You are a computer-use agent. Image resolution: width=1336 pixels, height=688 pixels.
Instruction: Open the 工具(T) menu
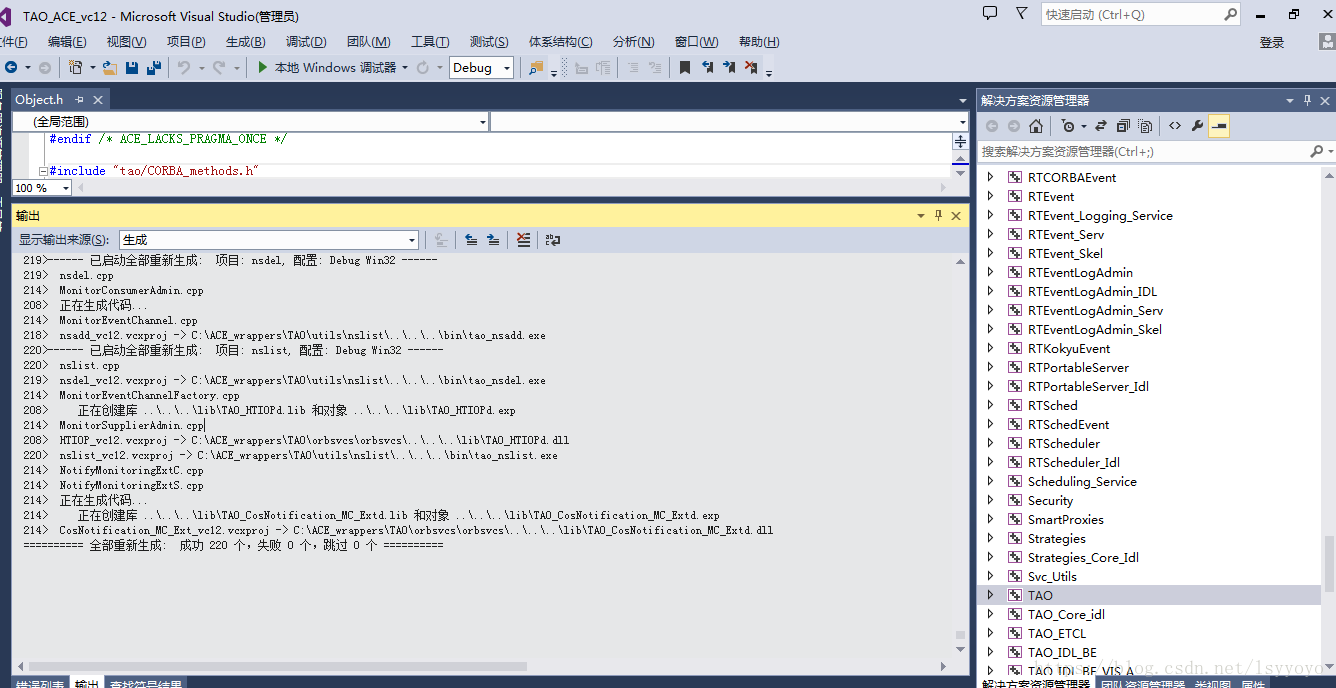pos(430,42)
